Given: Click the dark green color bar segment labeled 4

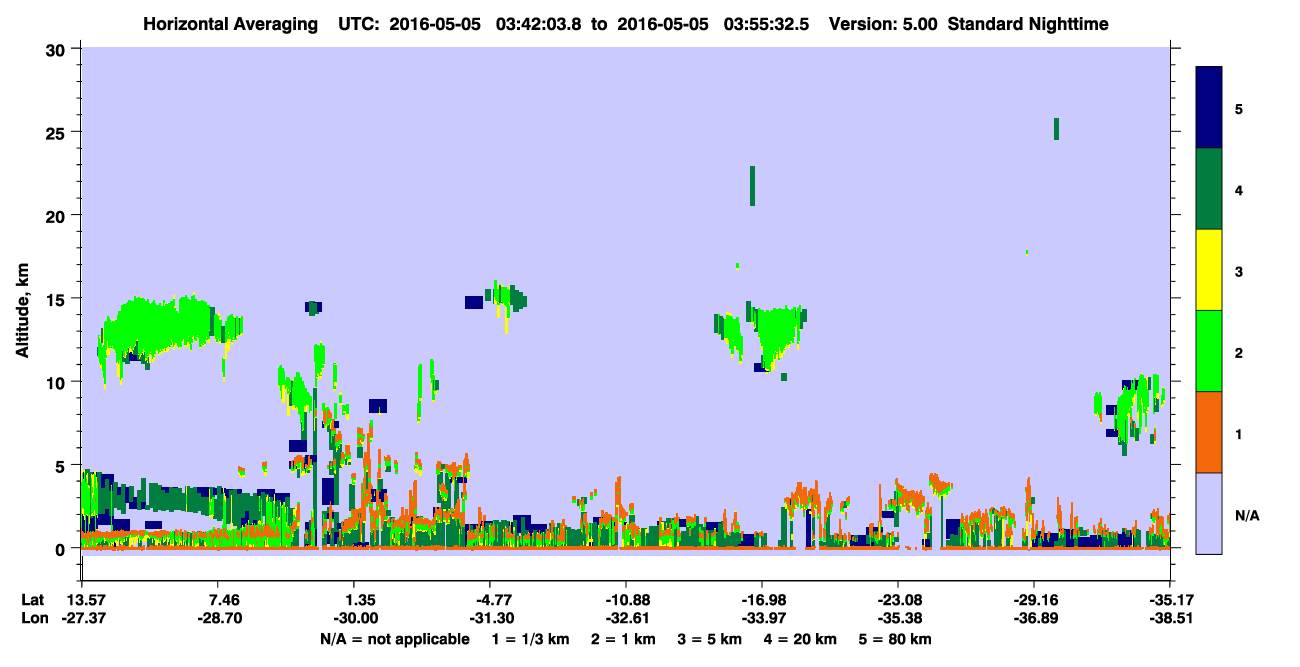Looking at the screenshot, I should [1209, 189].
